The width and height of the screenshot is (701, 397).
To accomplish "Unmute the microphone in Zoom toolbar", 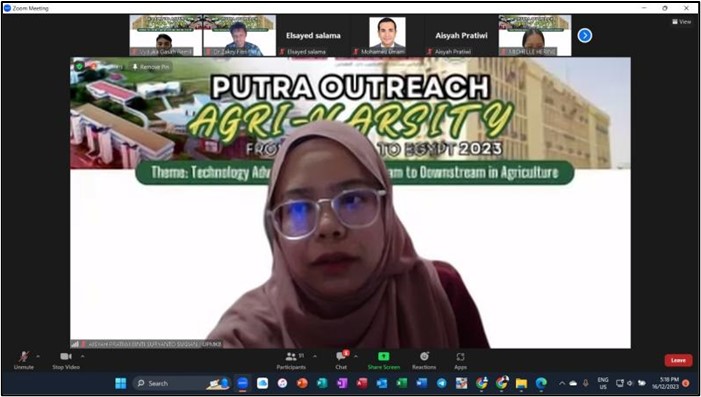I will [x=24, y=360].
